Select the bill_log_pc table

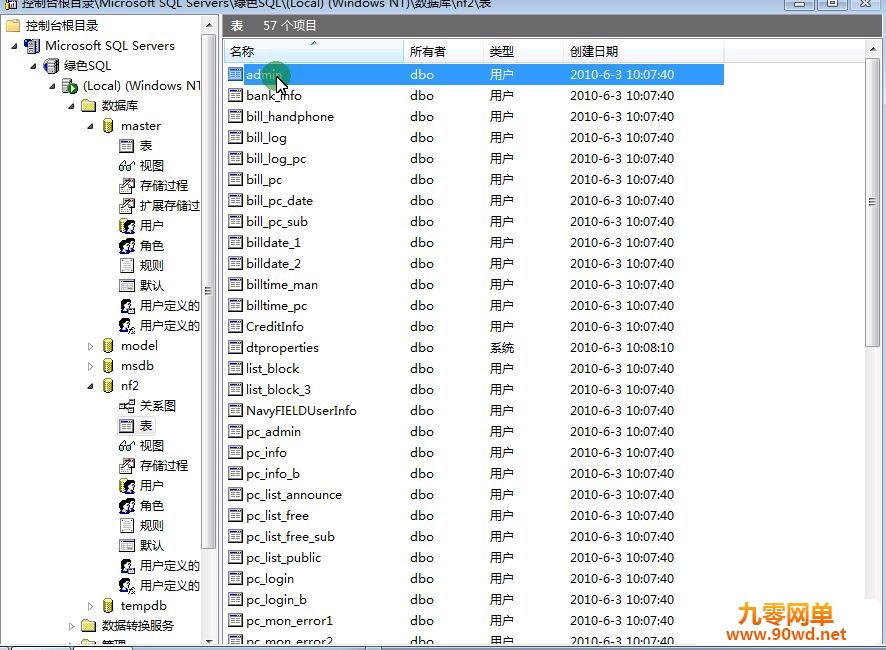[276, 159]
